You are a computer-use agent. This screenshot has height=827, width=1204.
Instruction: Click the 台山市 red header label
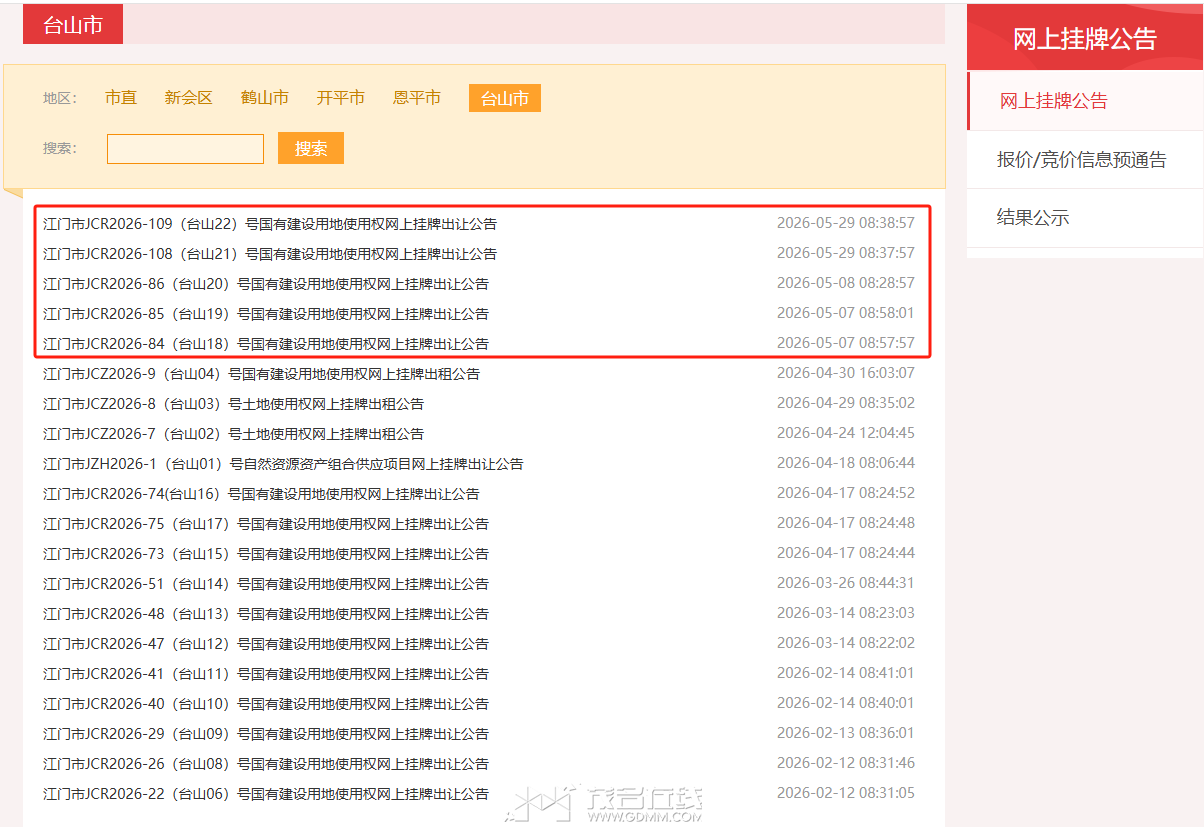pyautogui.click(x=73, y=25)
